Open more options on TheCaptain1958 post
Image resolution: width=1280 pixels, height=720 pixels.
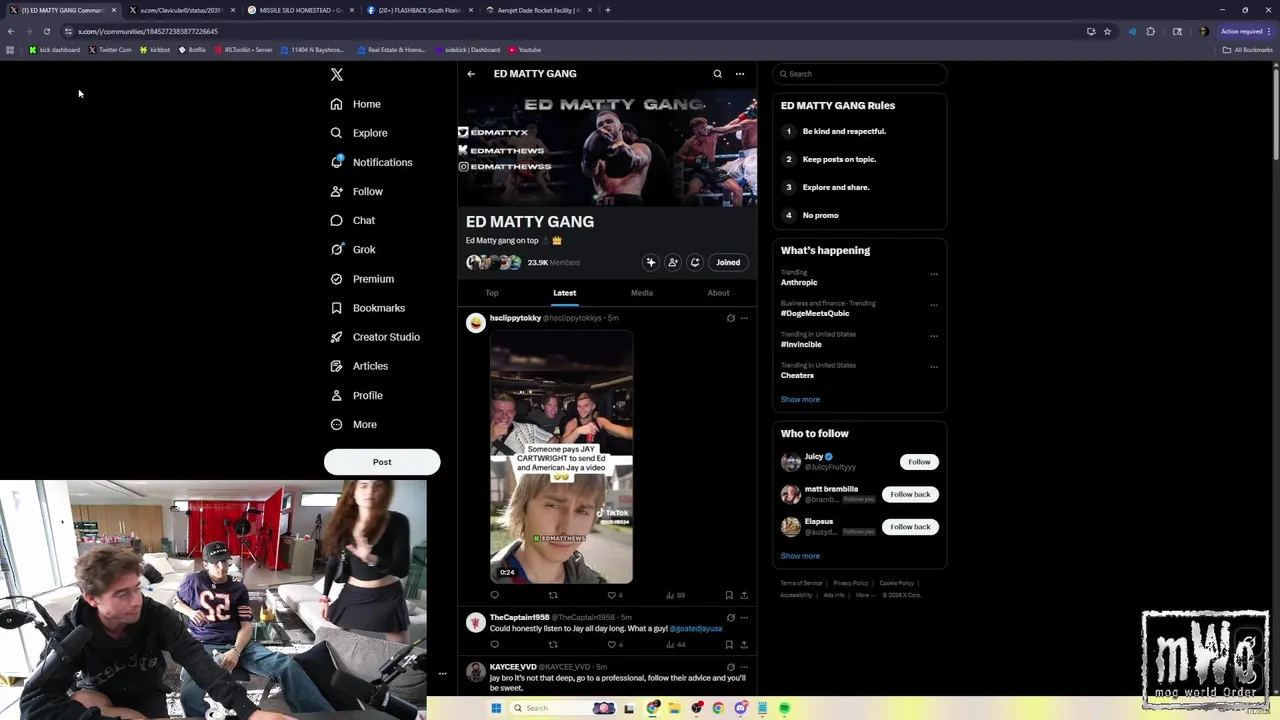point(744,618)
